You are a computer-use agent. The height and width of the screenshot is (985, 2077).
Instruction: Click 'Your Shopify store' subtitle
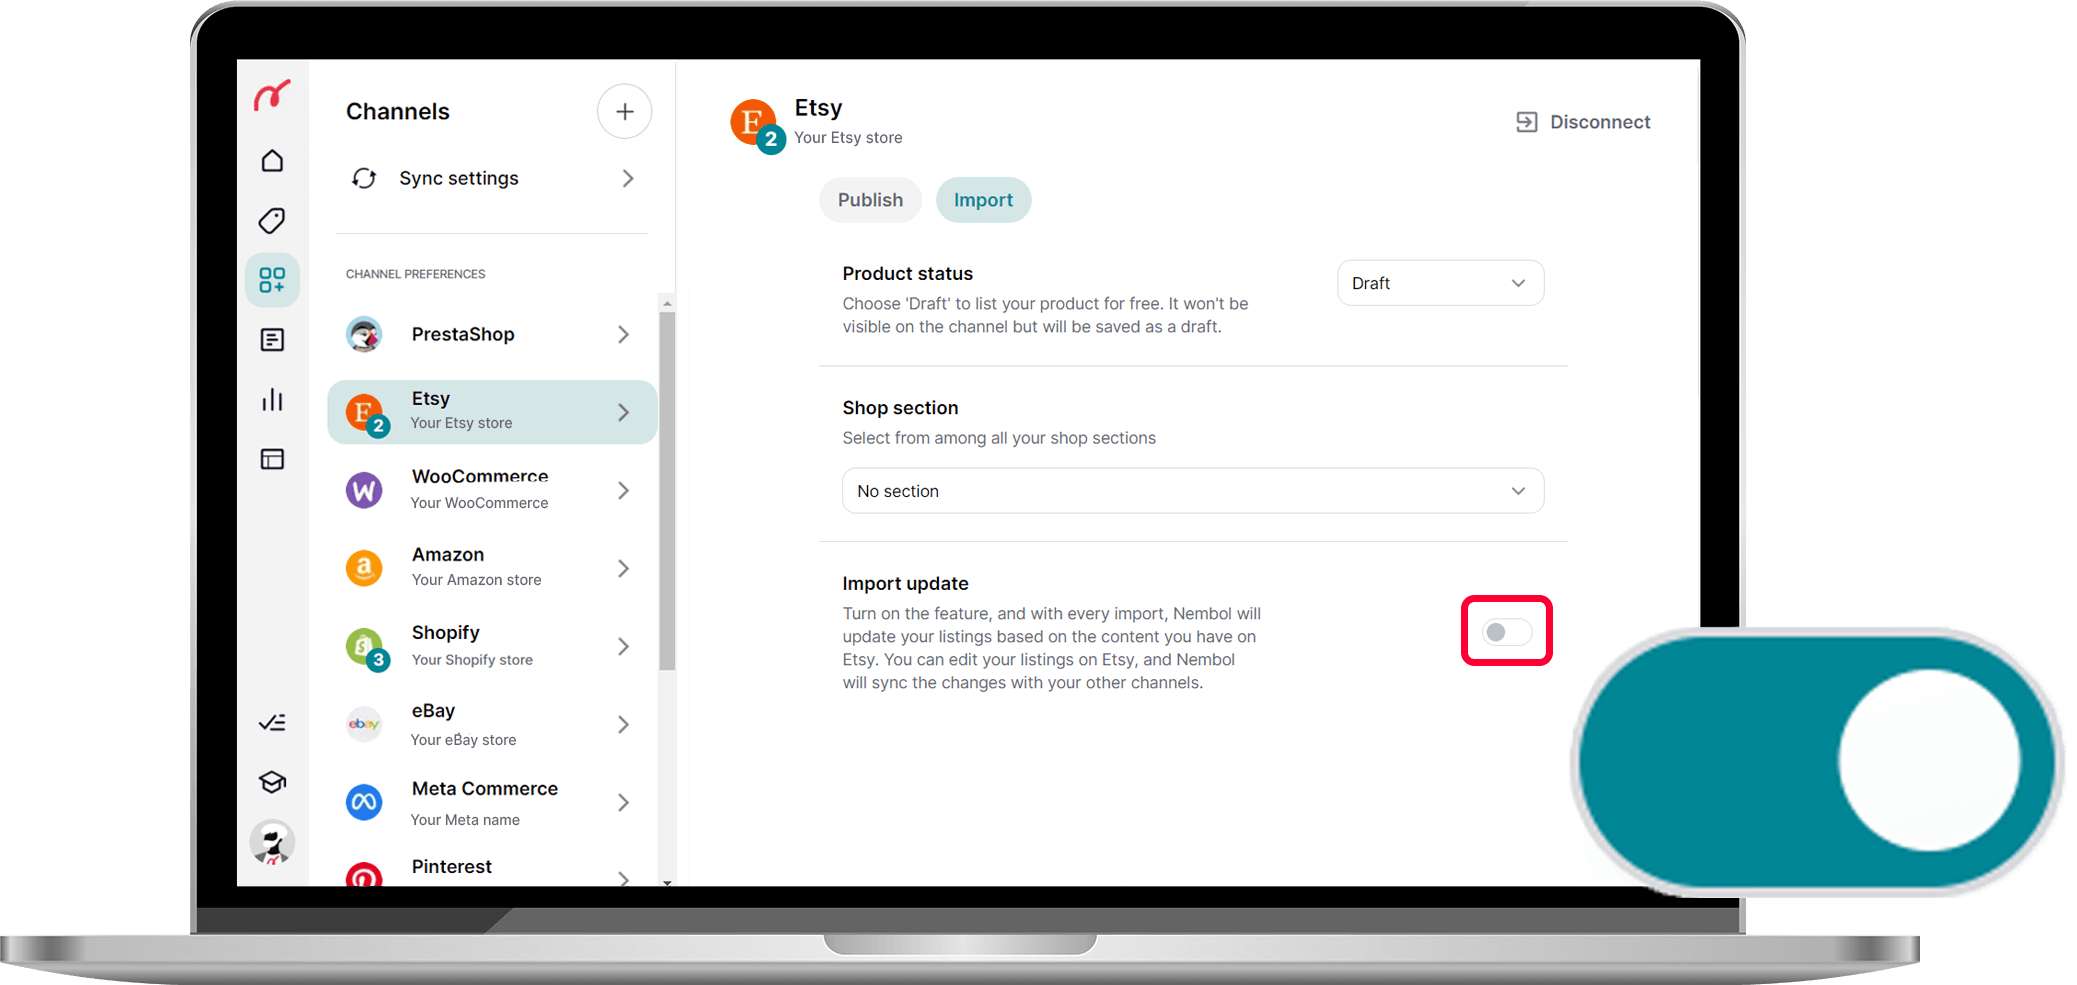coord(472,660)
